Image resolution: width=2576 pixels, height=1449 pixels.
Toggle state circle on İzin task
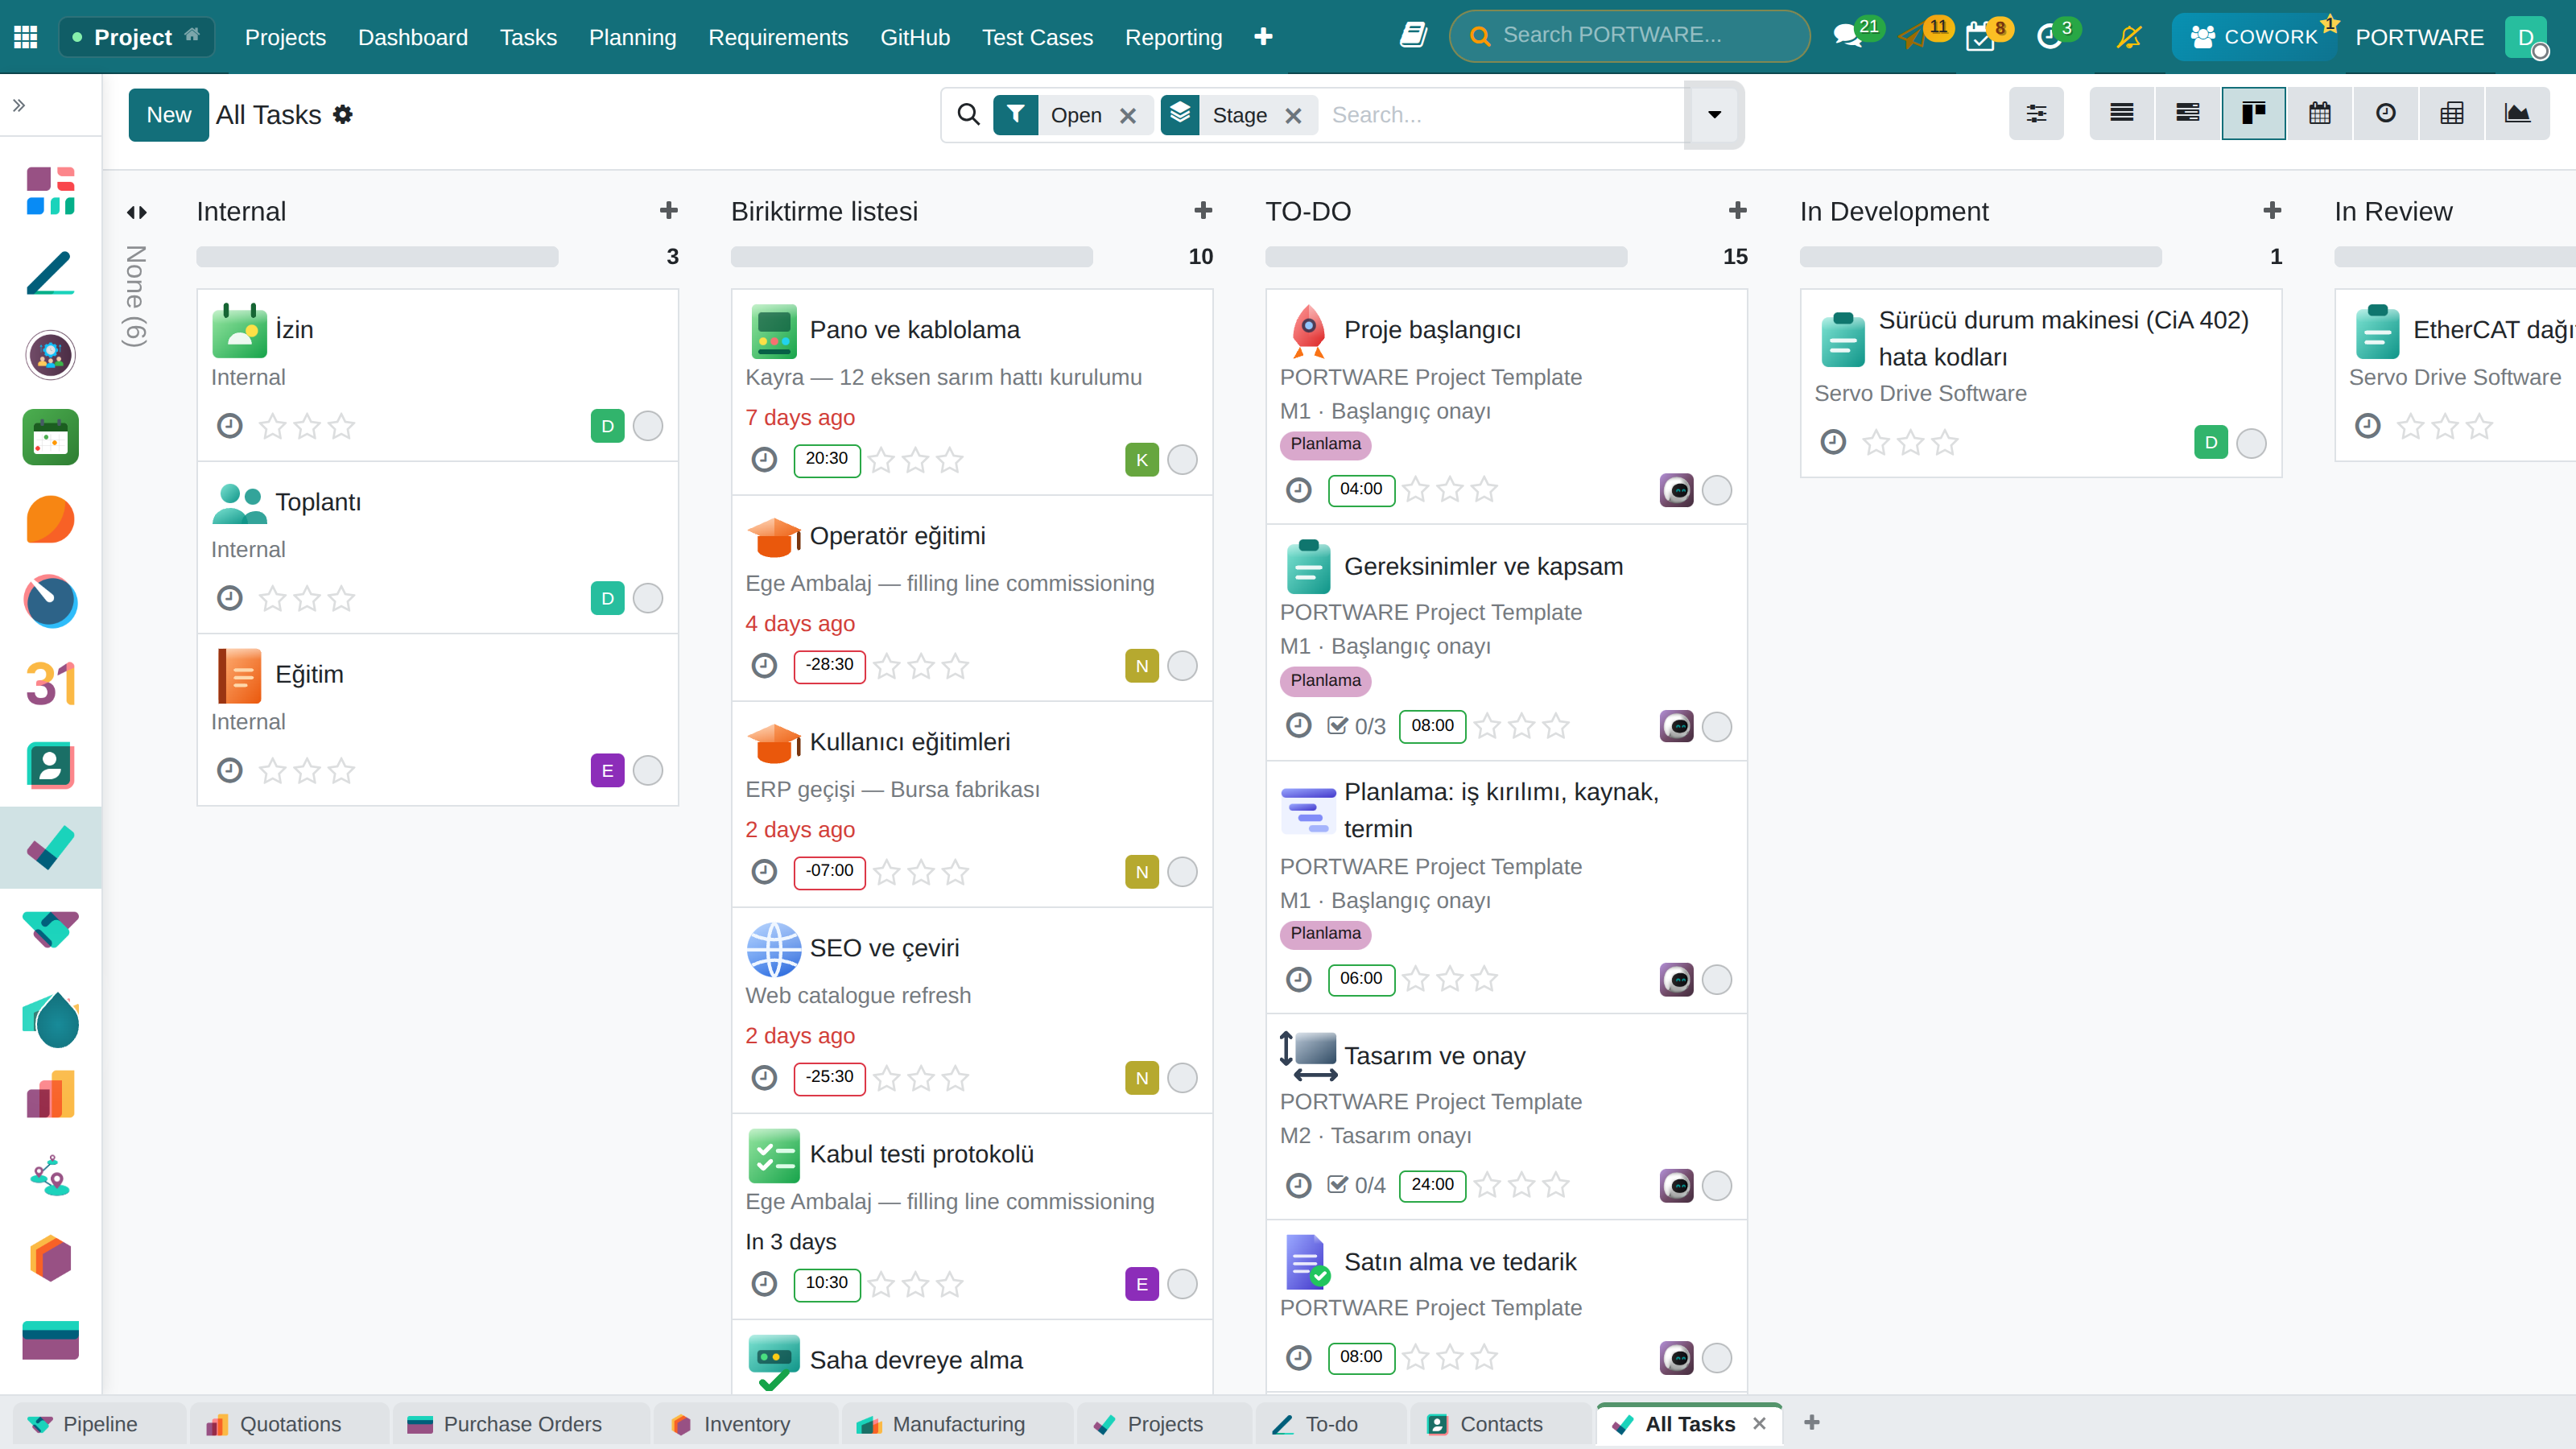[x=648, y=426]
